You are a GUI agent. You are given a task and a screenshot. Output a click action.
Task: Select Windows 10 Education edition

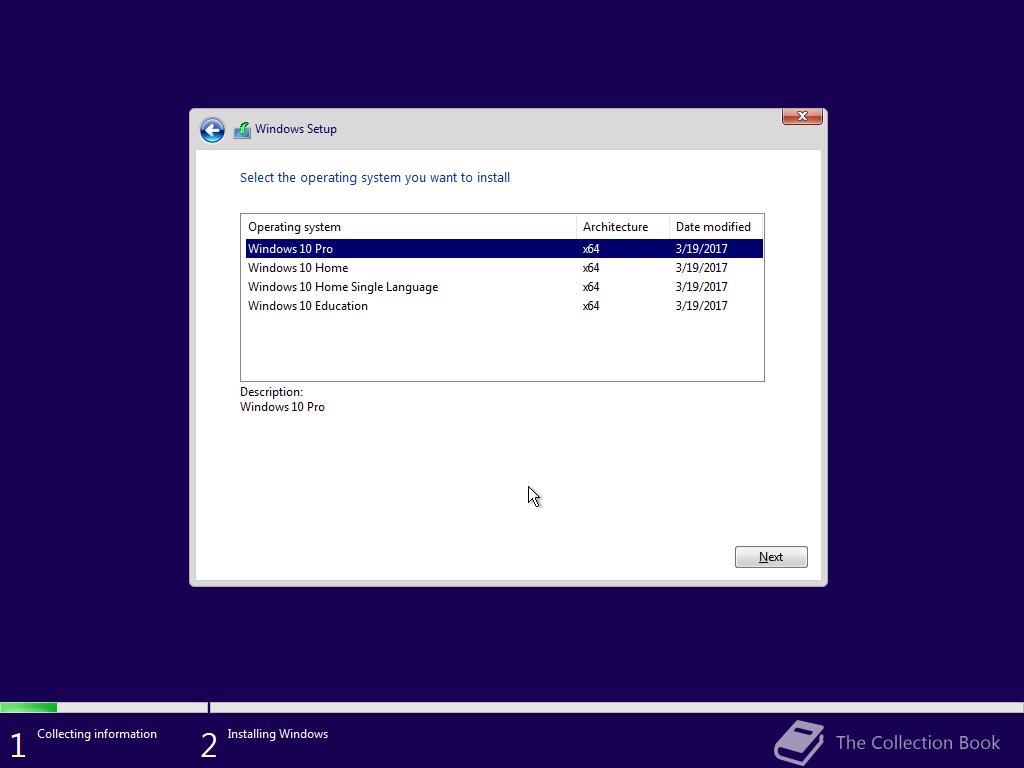coord(504,306)
